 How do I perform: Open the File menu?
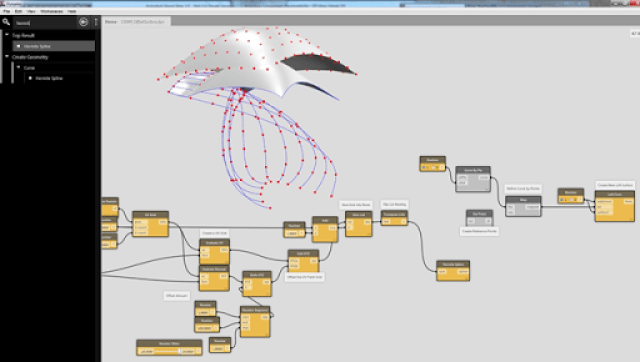tap(7, 11)
